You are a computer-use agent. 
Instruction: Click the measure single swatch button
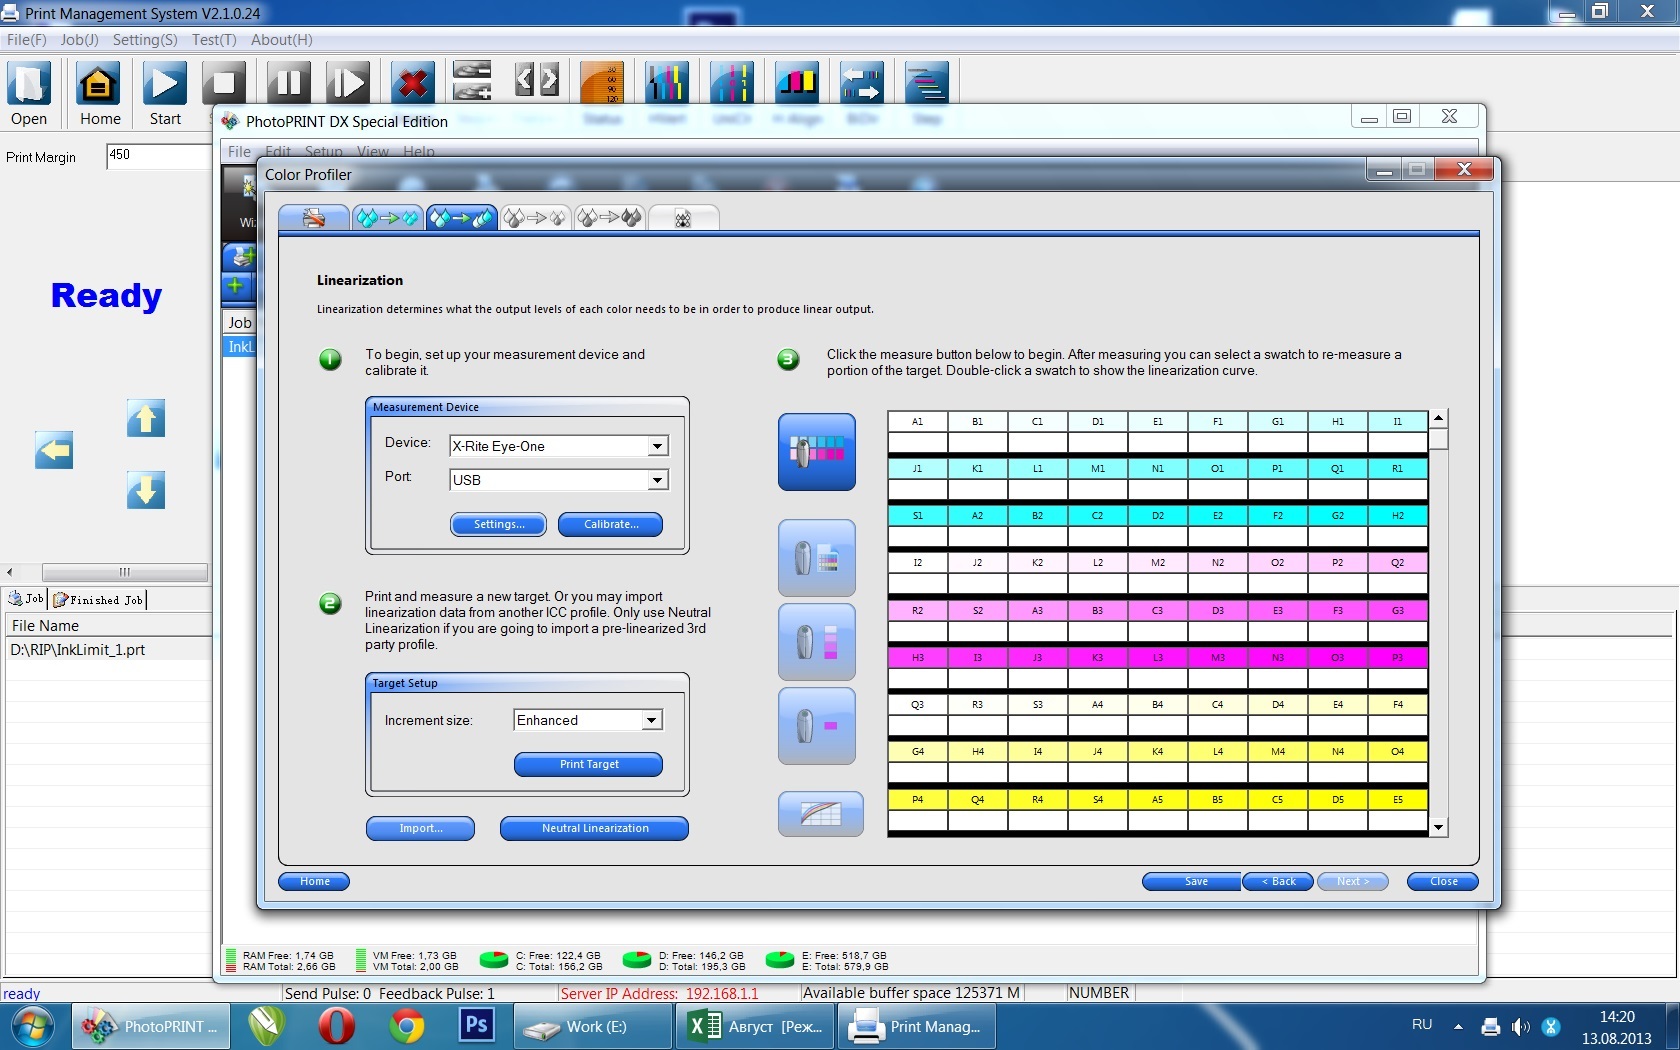coord(817,726)
